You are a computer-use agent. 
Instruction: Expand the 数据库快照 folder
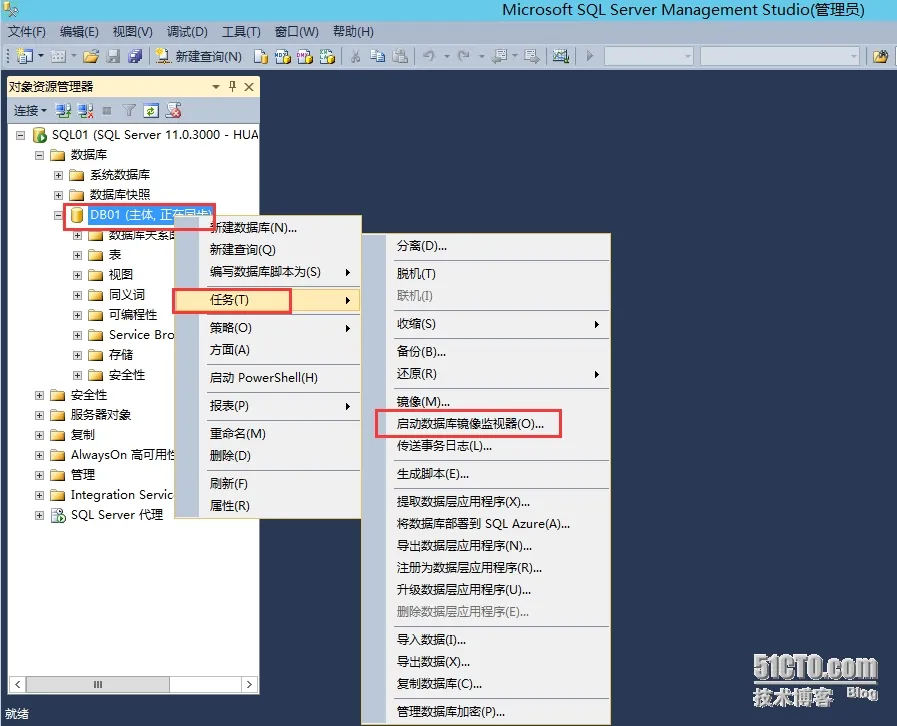[x=58, y=195]
